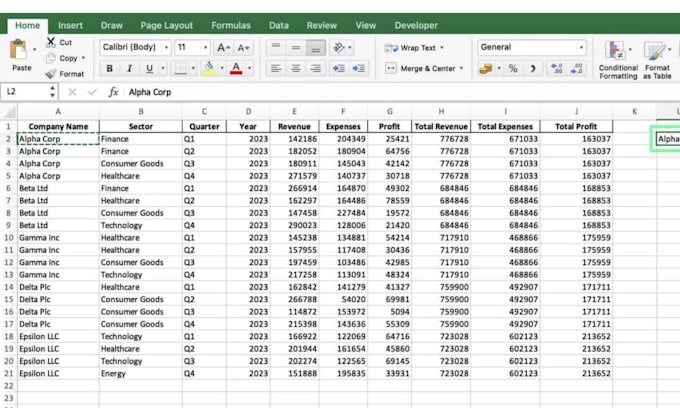Switch to the Data tab
This screenshot has height=408, width=680.
pyautogui.click(x=278, y=25)
